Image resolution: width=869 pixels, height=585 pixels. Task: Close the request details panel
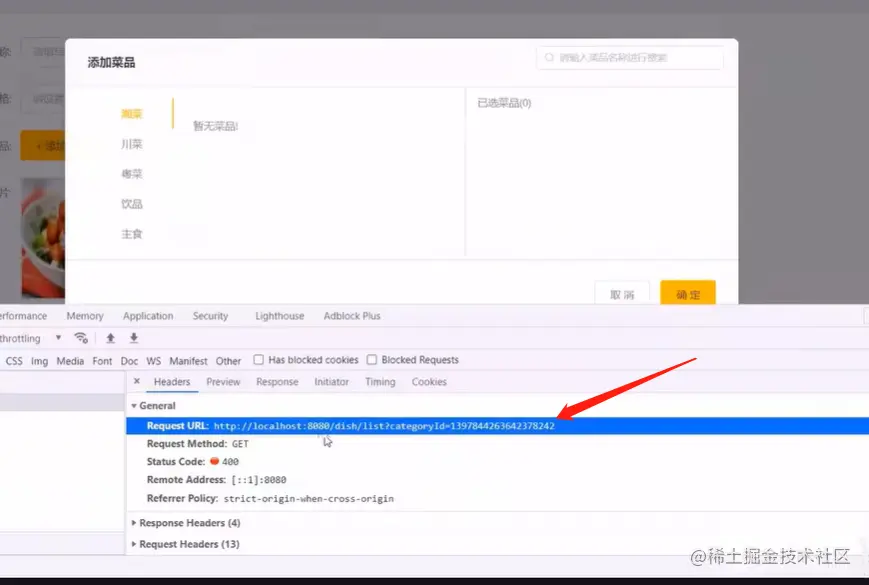137,381
